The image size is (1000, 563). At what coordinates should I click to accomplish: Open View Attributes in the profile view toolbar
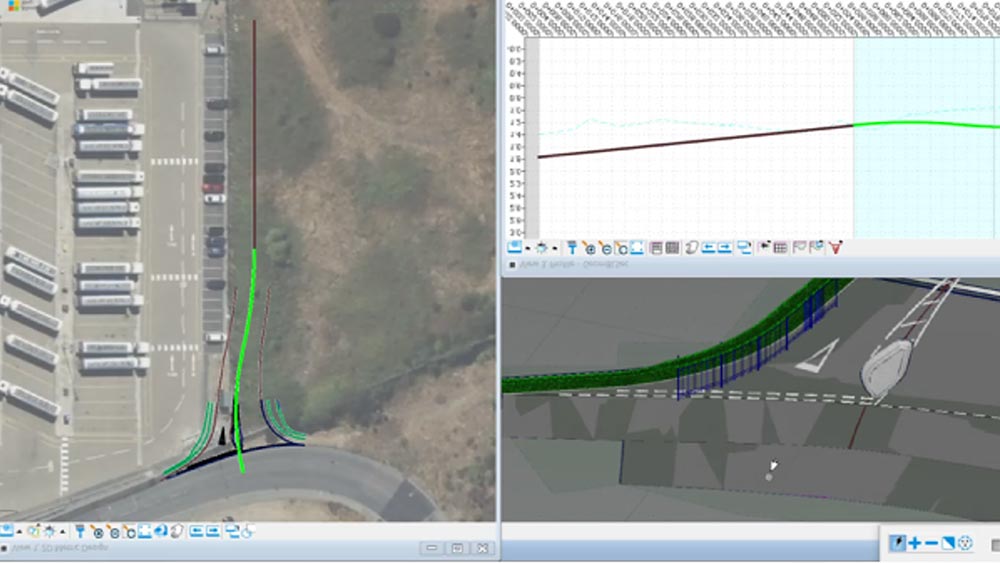[x=515, y=247]
